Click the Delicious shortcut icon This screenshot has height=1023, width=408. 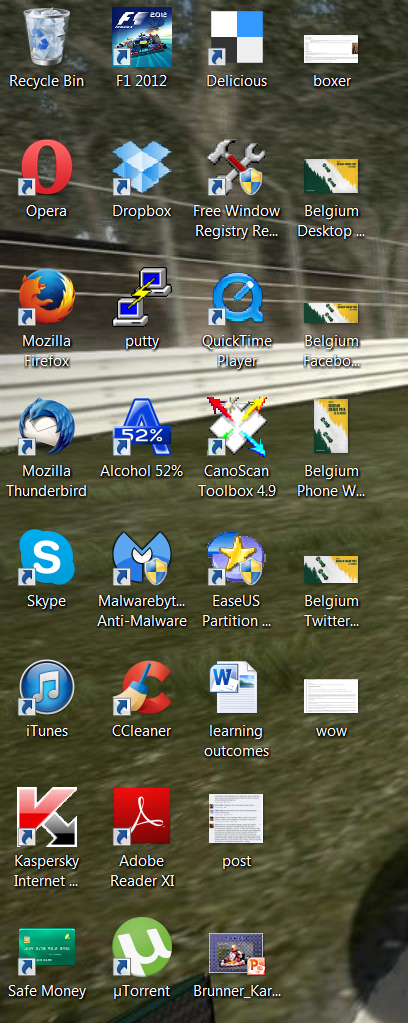click(236, 38)
